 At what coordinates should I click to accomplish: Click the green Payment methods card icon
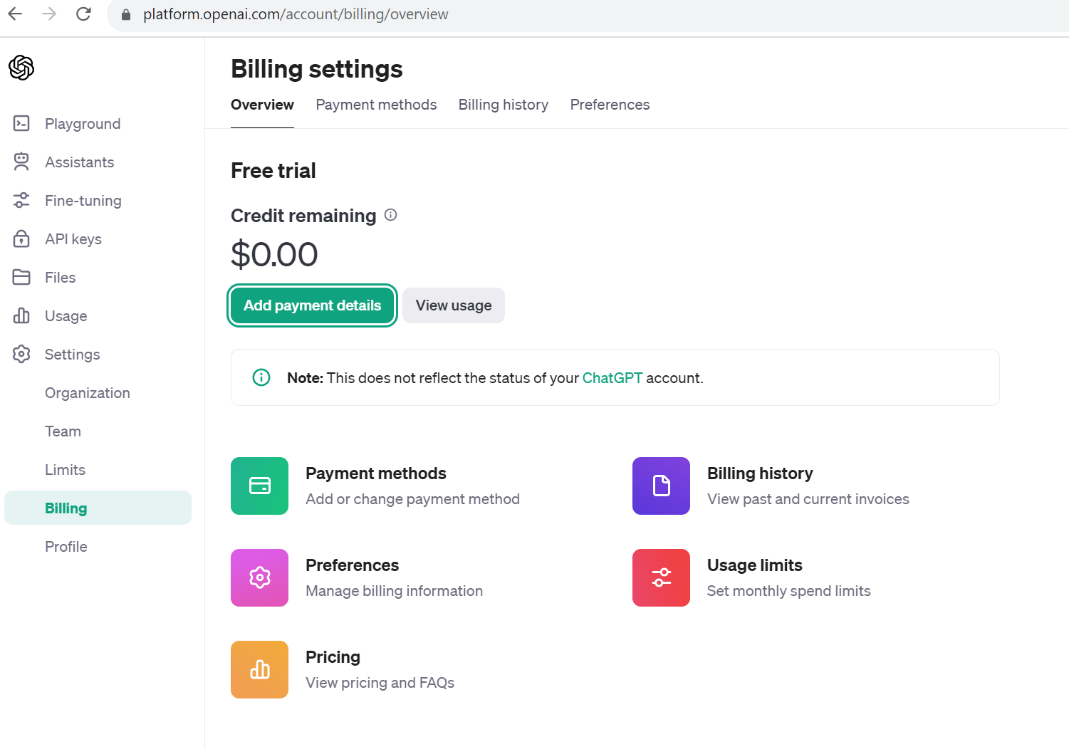point(260,486)
